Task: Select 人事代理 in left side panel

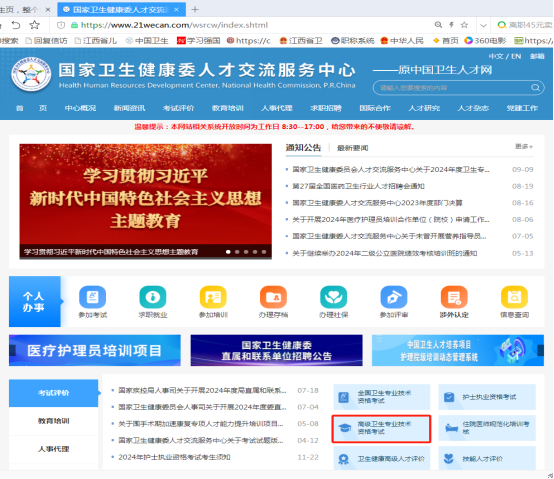Action: click(54, 449)
